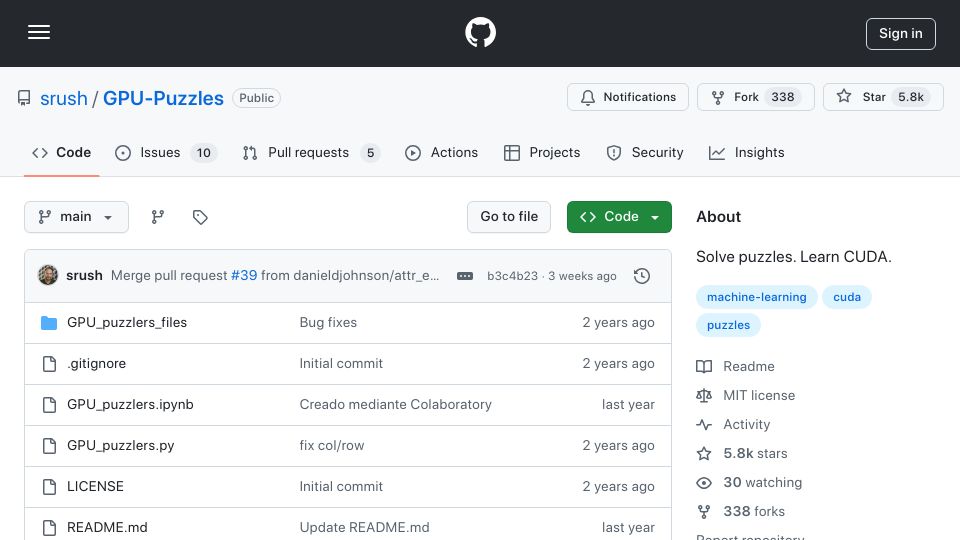Click the Public visibility label
This screenshot has width=960, height=540.
click(x=257, y=98)
